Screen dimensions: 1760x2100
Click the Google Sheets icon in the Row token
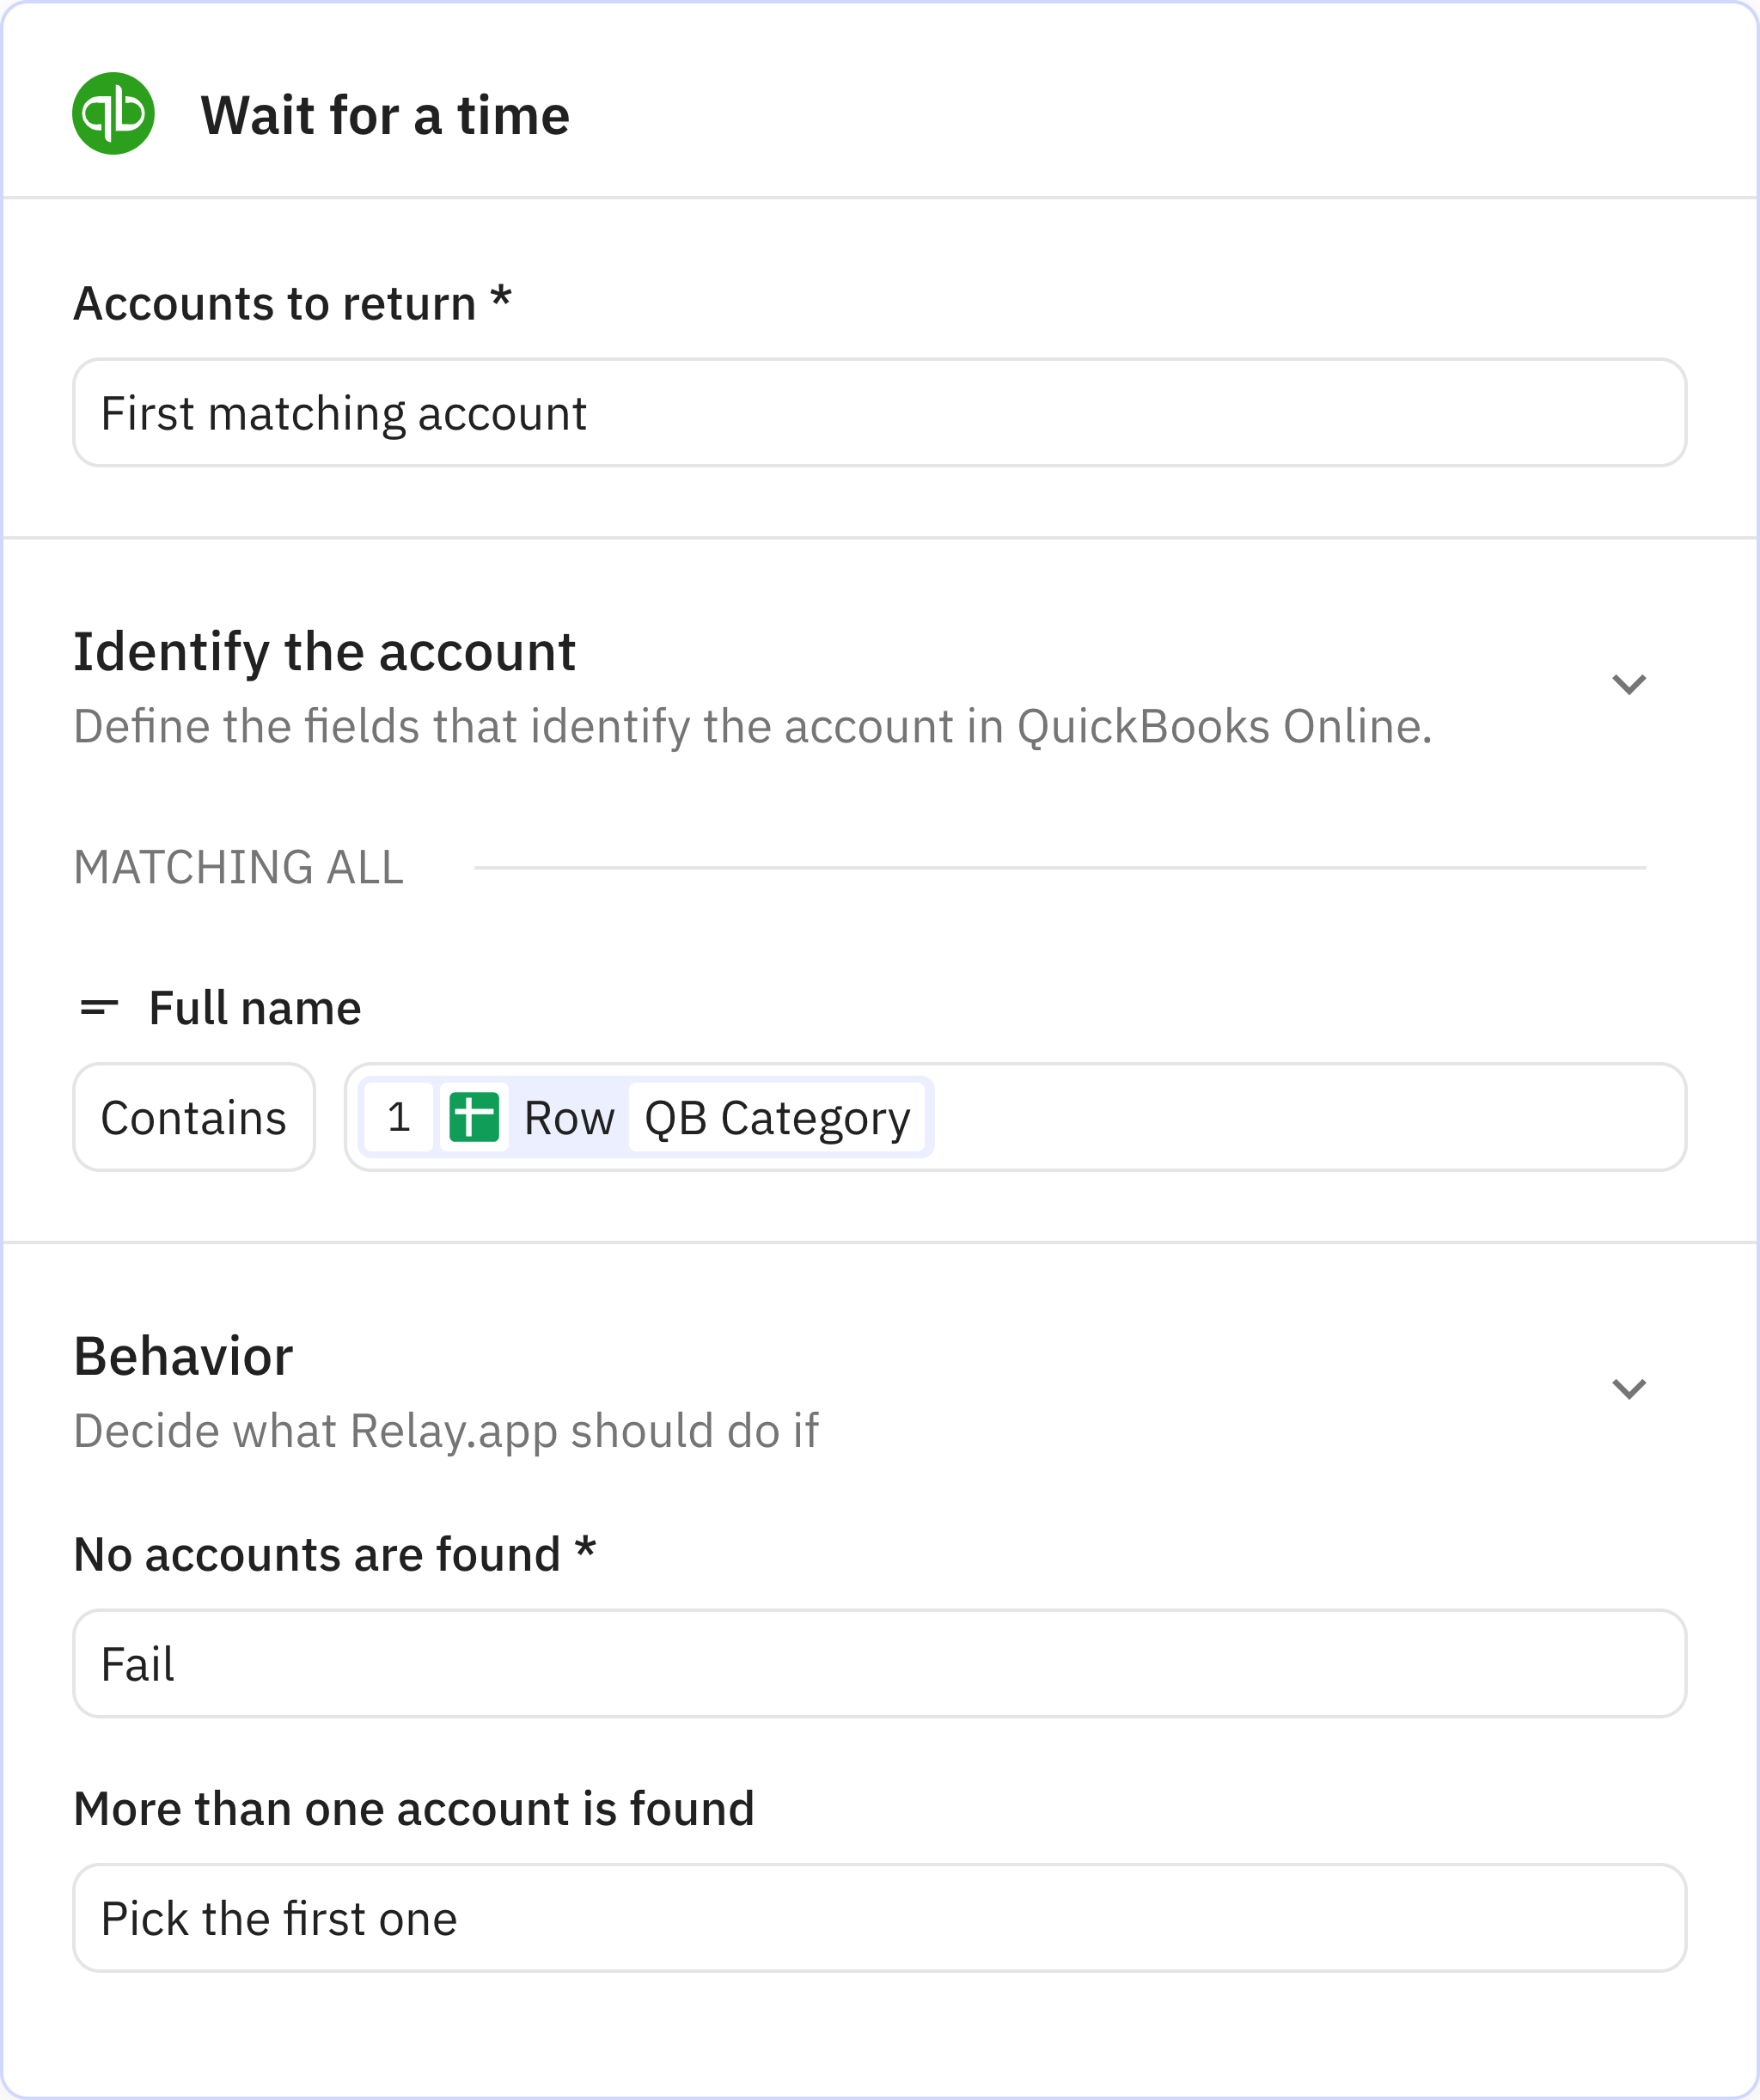pyautogui.click(x=479, y=1117)
